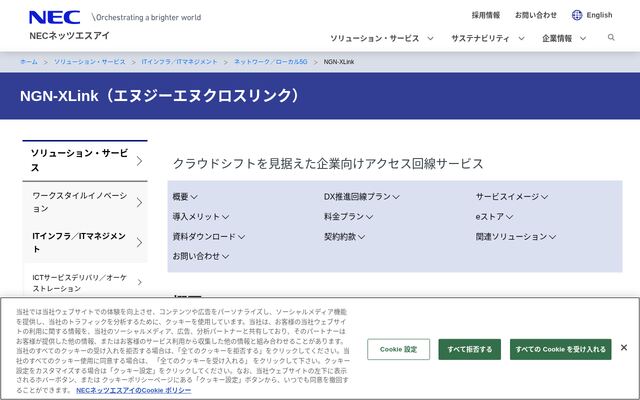Jump to eストア section
640x400 pixels.
click(x=494, y=217)
